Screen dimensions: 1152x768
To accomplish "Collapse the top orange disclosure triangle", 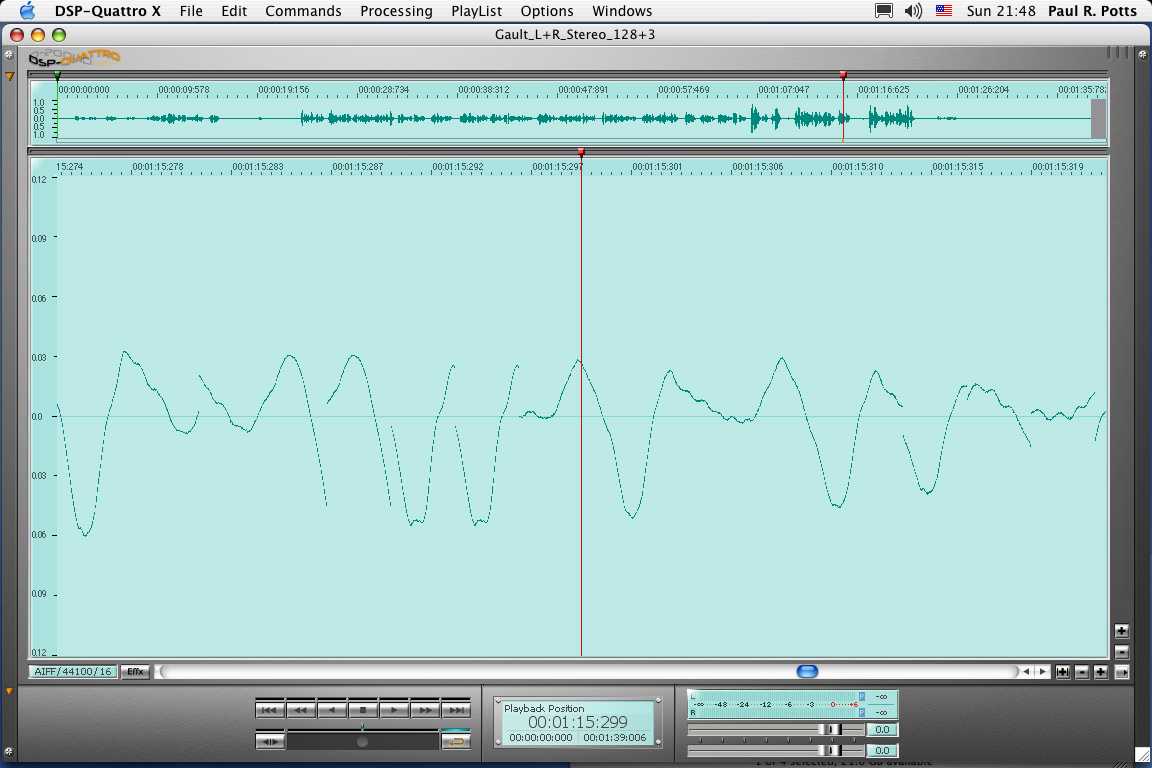I will tap(10, 76).
